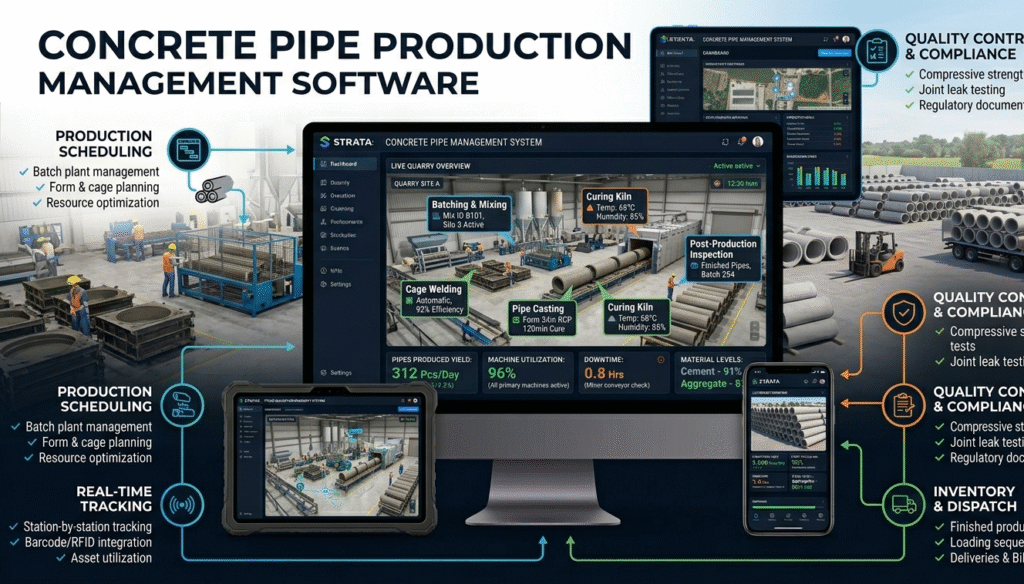Click the Machine Utilization 96% card

[527, 373]
